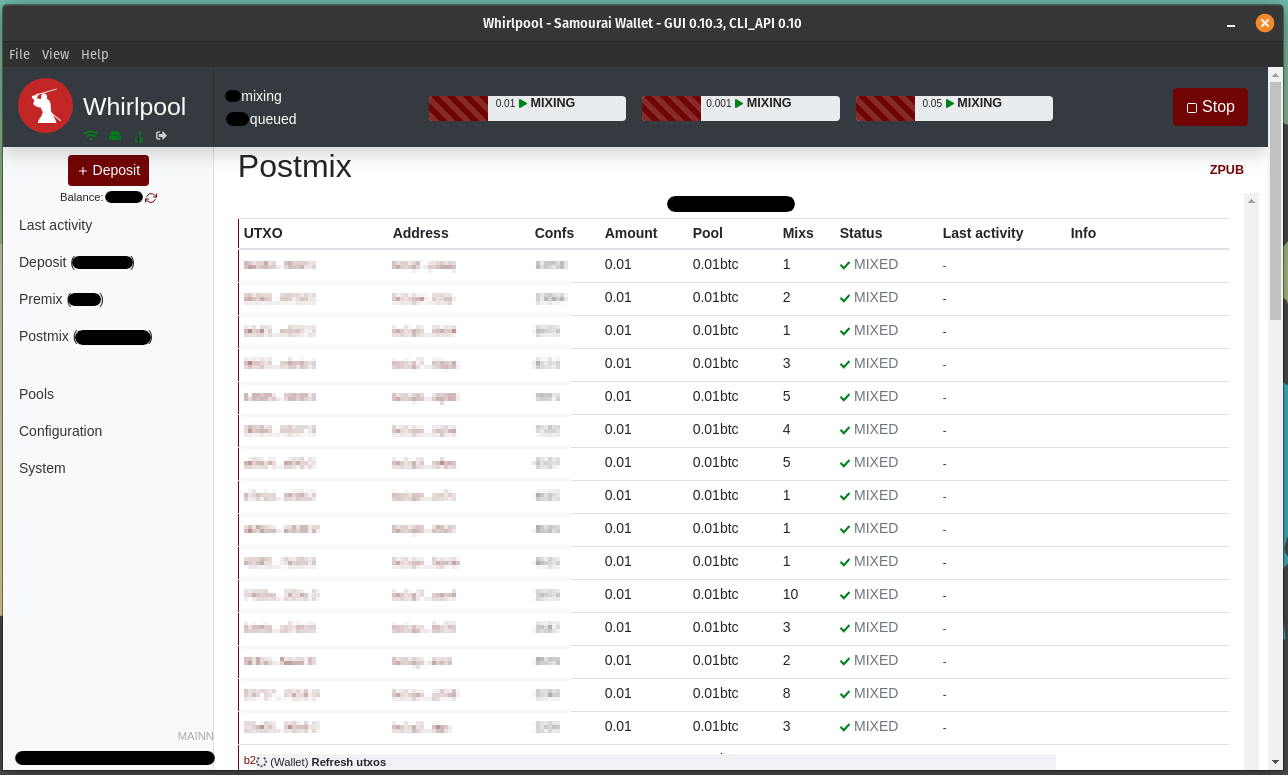This screenshot has width=1288, height=775.
Task: Close the Whirlpool window with the orange button
Action: (1265, 23)
